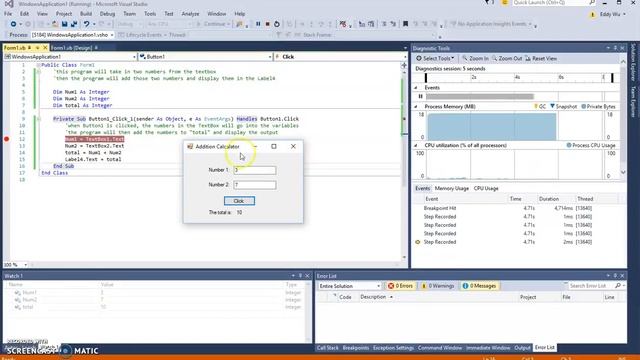Viewport: 640px width, 360px height.
Task: Open the Process dropdown showing WindowsApplication1.vsho
Action: coord(72,35)
